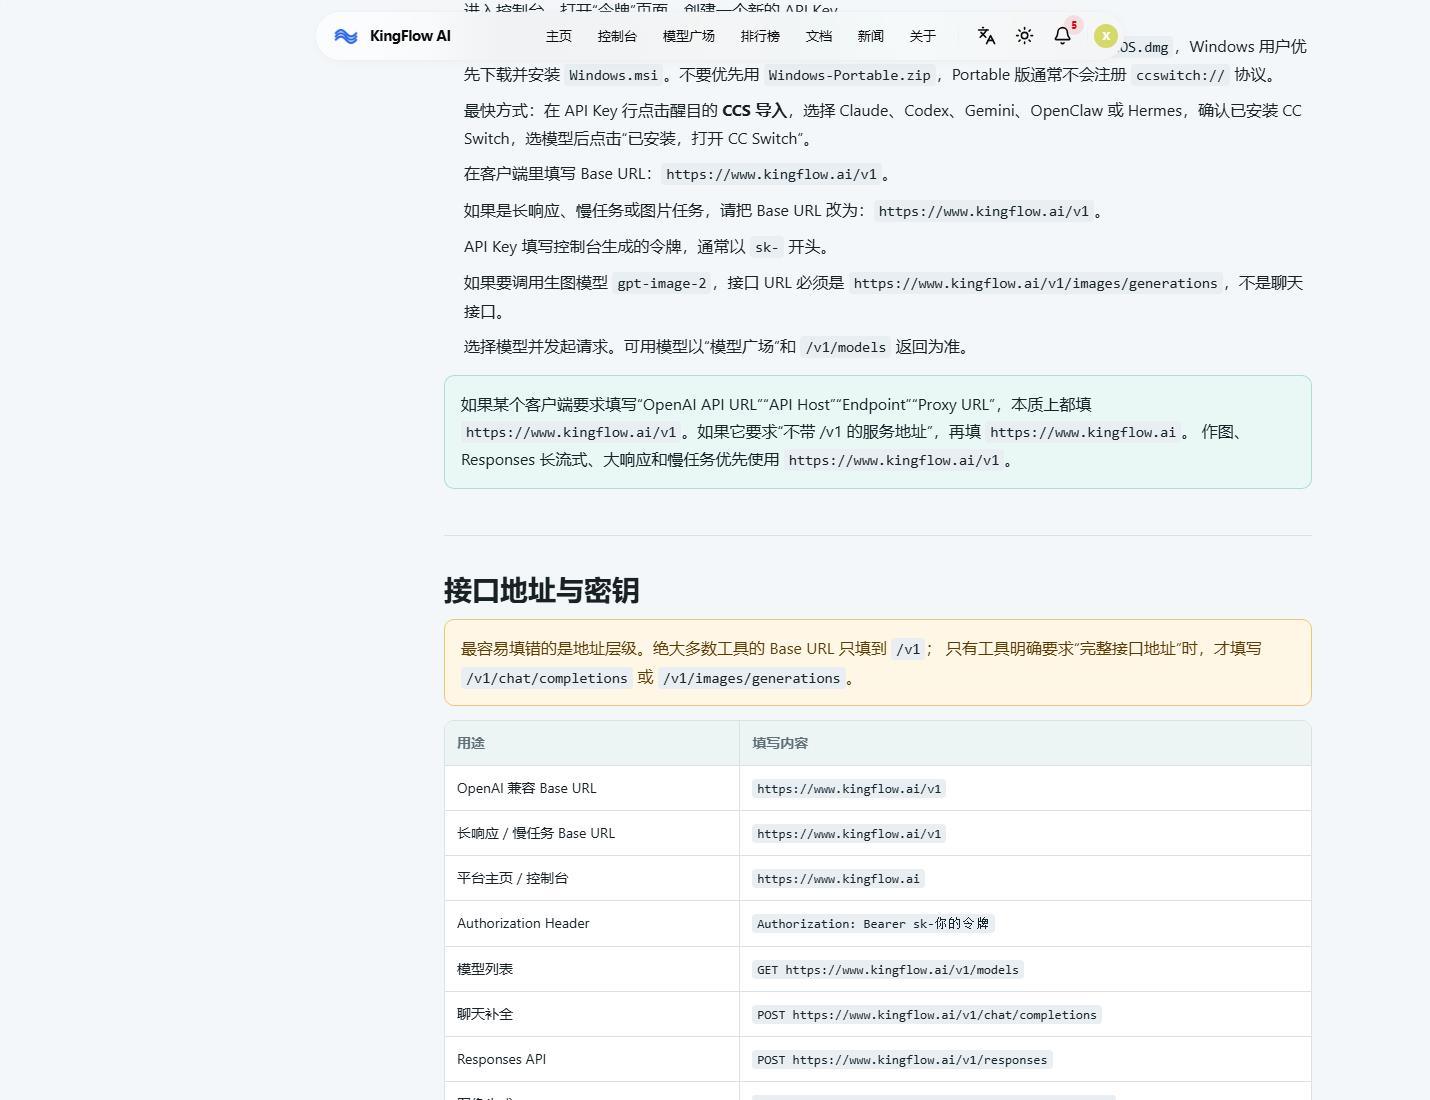
Task: Open 排行榜 in the navigation bar
Action: coord(760,36)
